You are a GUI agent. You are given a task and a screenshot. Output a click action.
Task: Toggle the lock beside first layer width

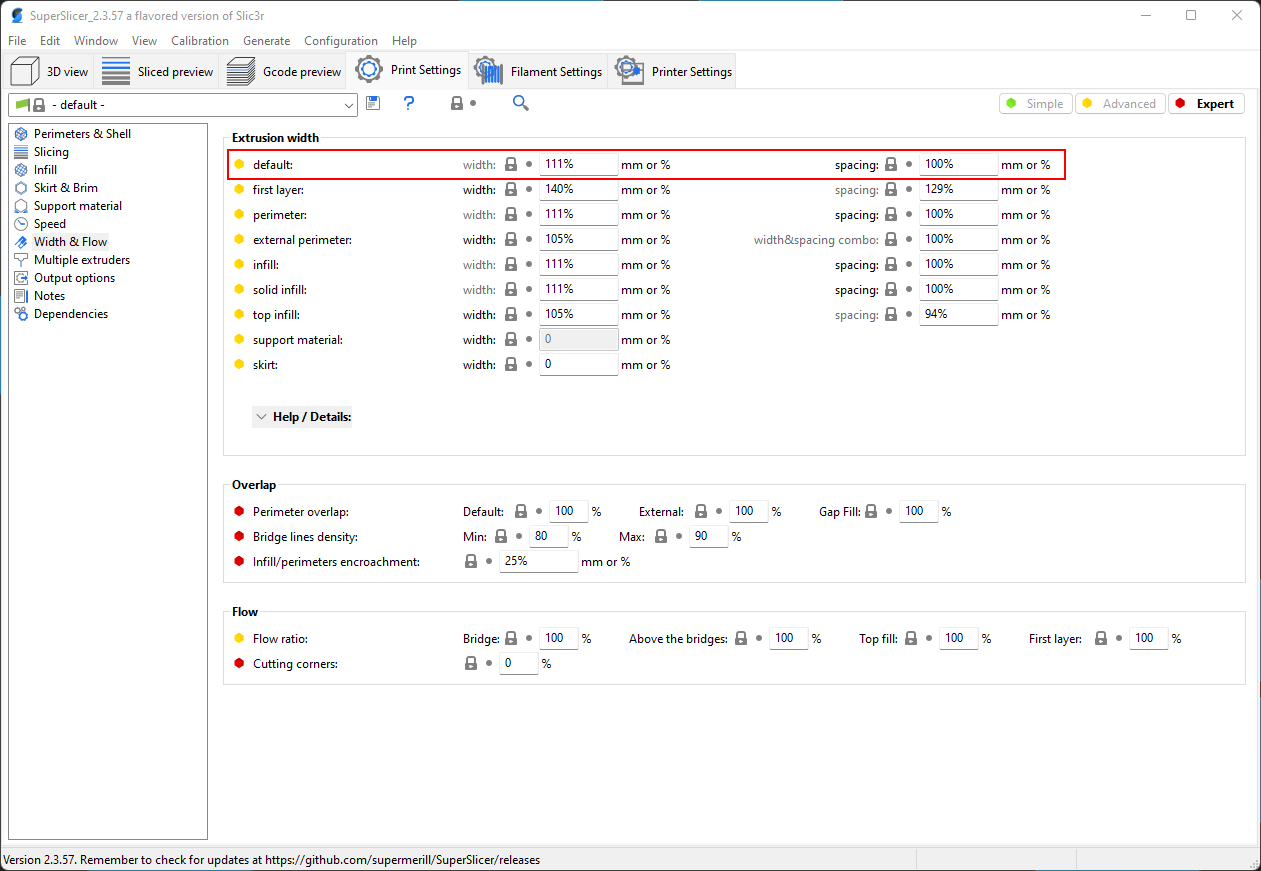point(511,189)
